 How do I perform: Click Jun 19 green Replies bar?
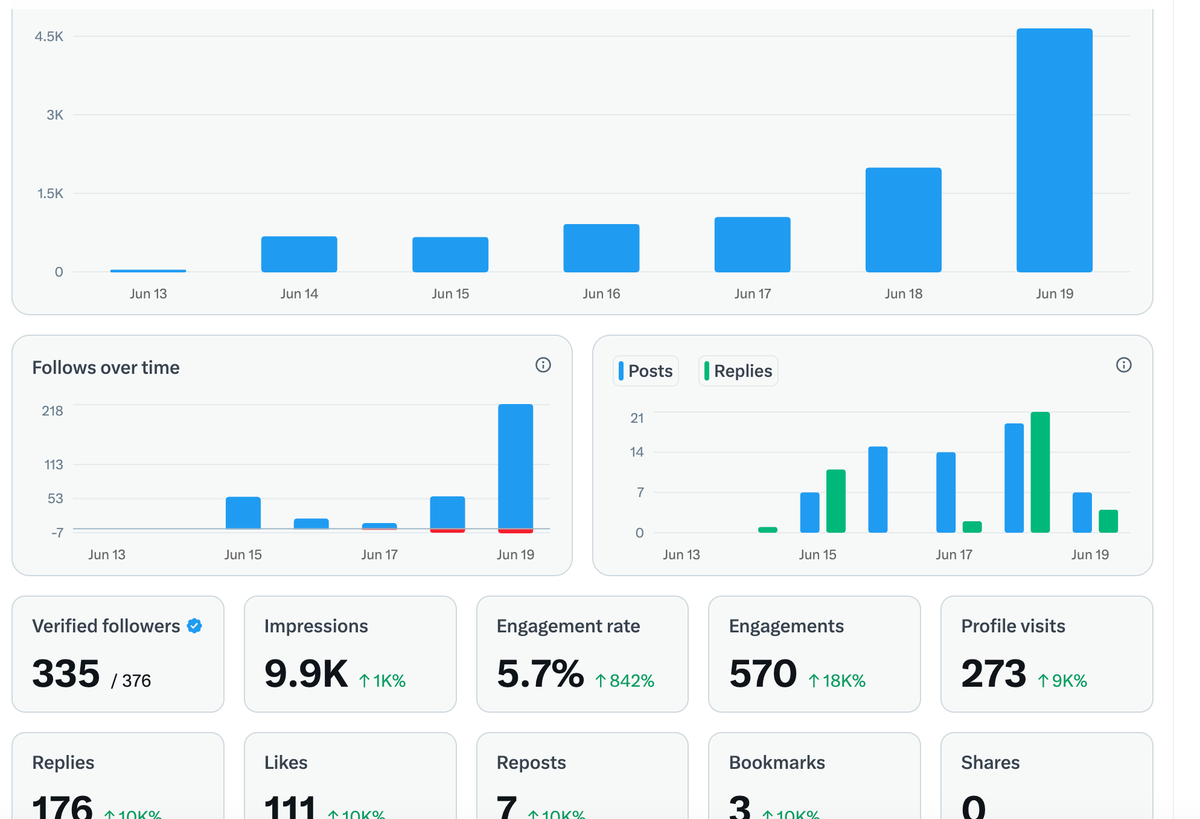tap(1108, 521)
